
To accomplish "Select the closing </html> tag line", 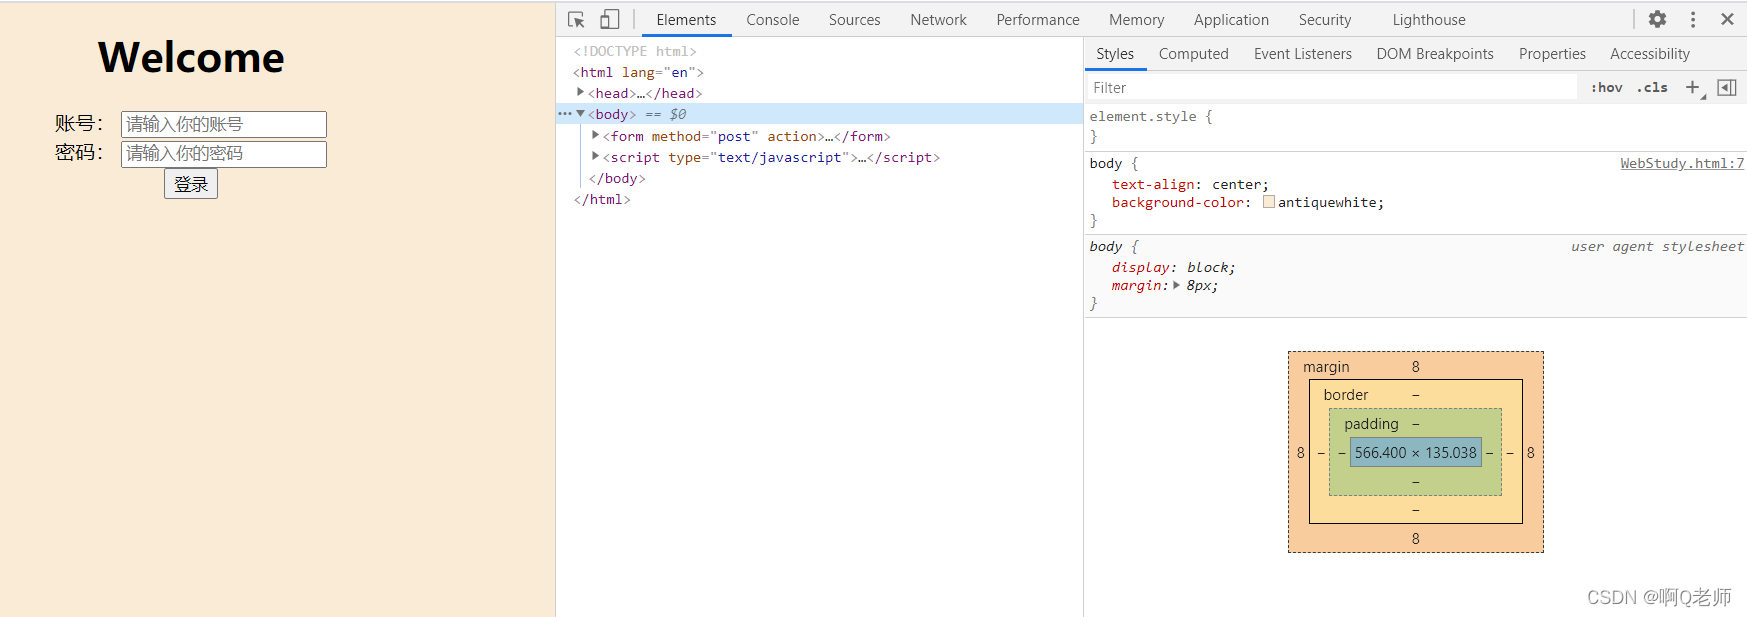I will click(x=602, y=199).
